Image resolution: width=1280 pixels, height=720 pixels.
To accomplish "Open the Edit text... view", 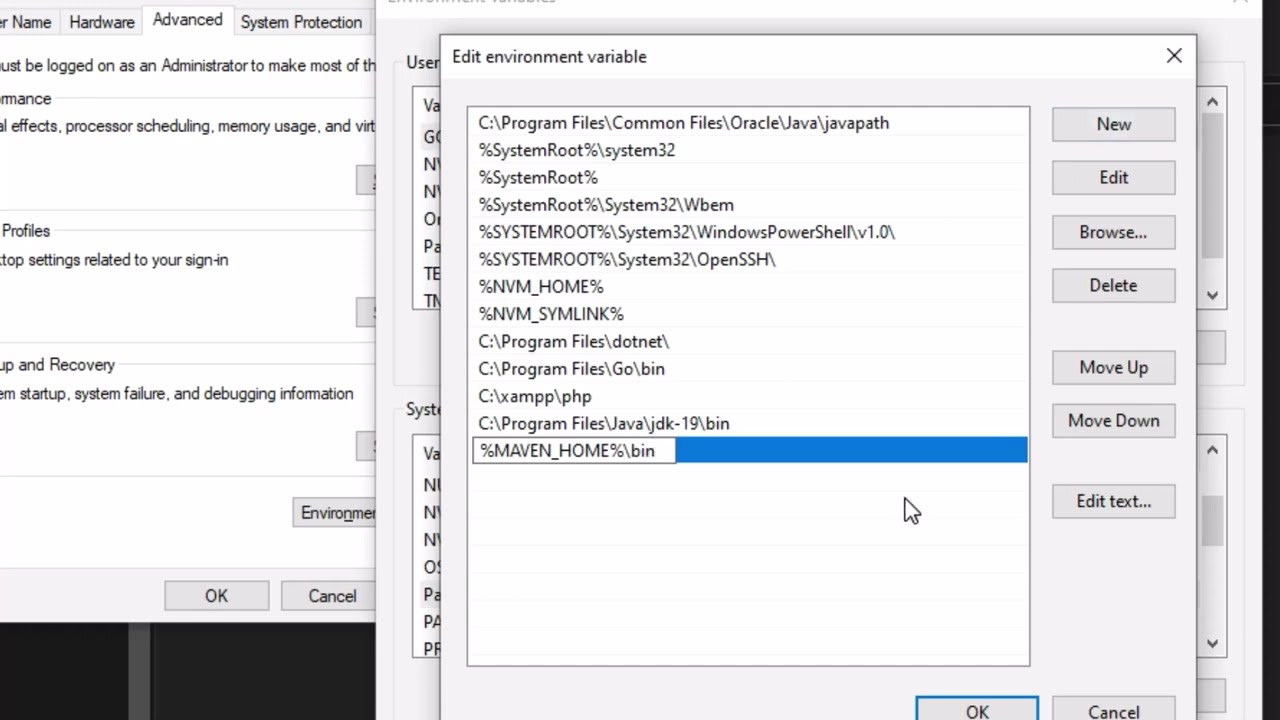I will pyautogui.click(x=1113, y=501).
